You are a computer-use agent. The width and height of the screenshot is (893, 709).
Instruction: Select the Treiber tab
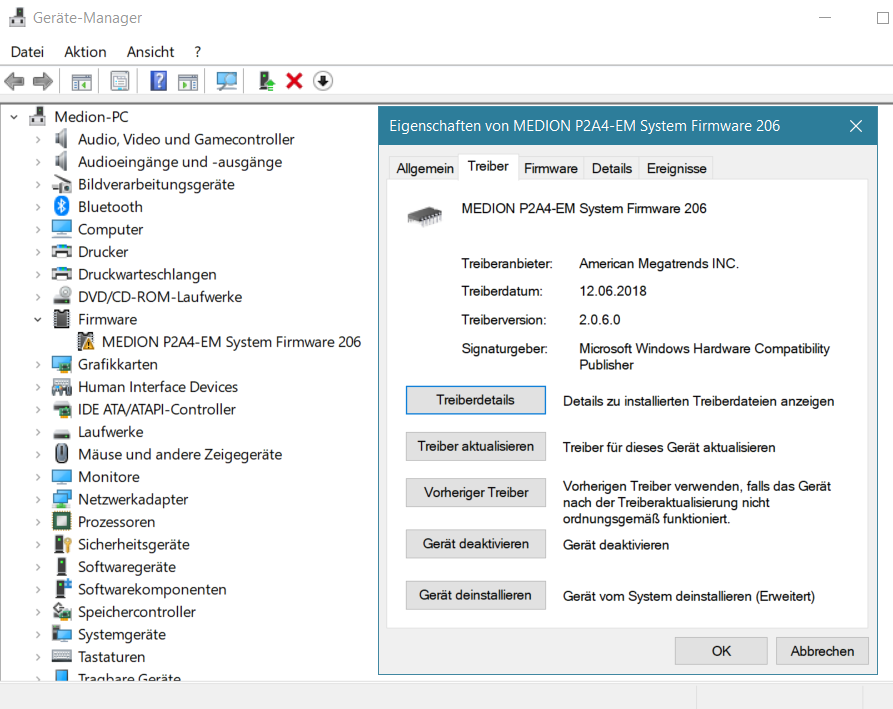(x=488, y=166)
